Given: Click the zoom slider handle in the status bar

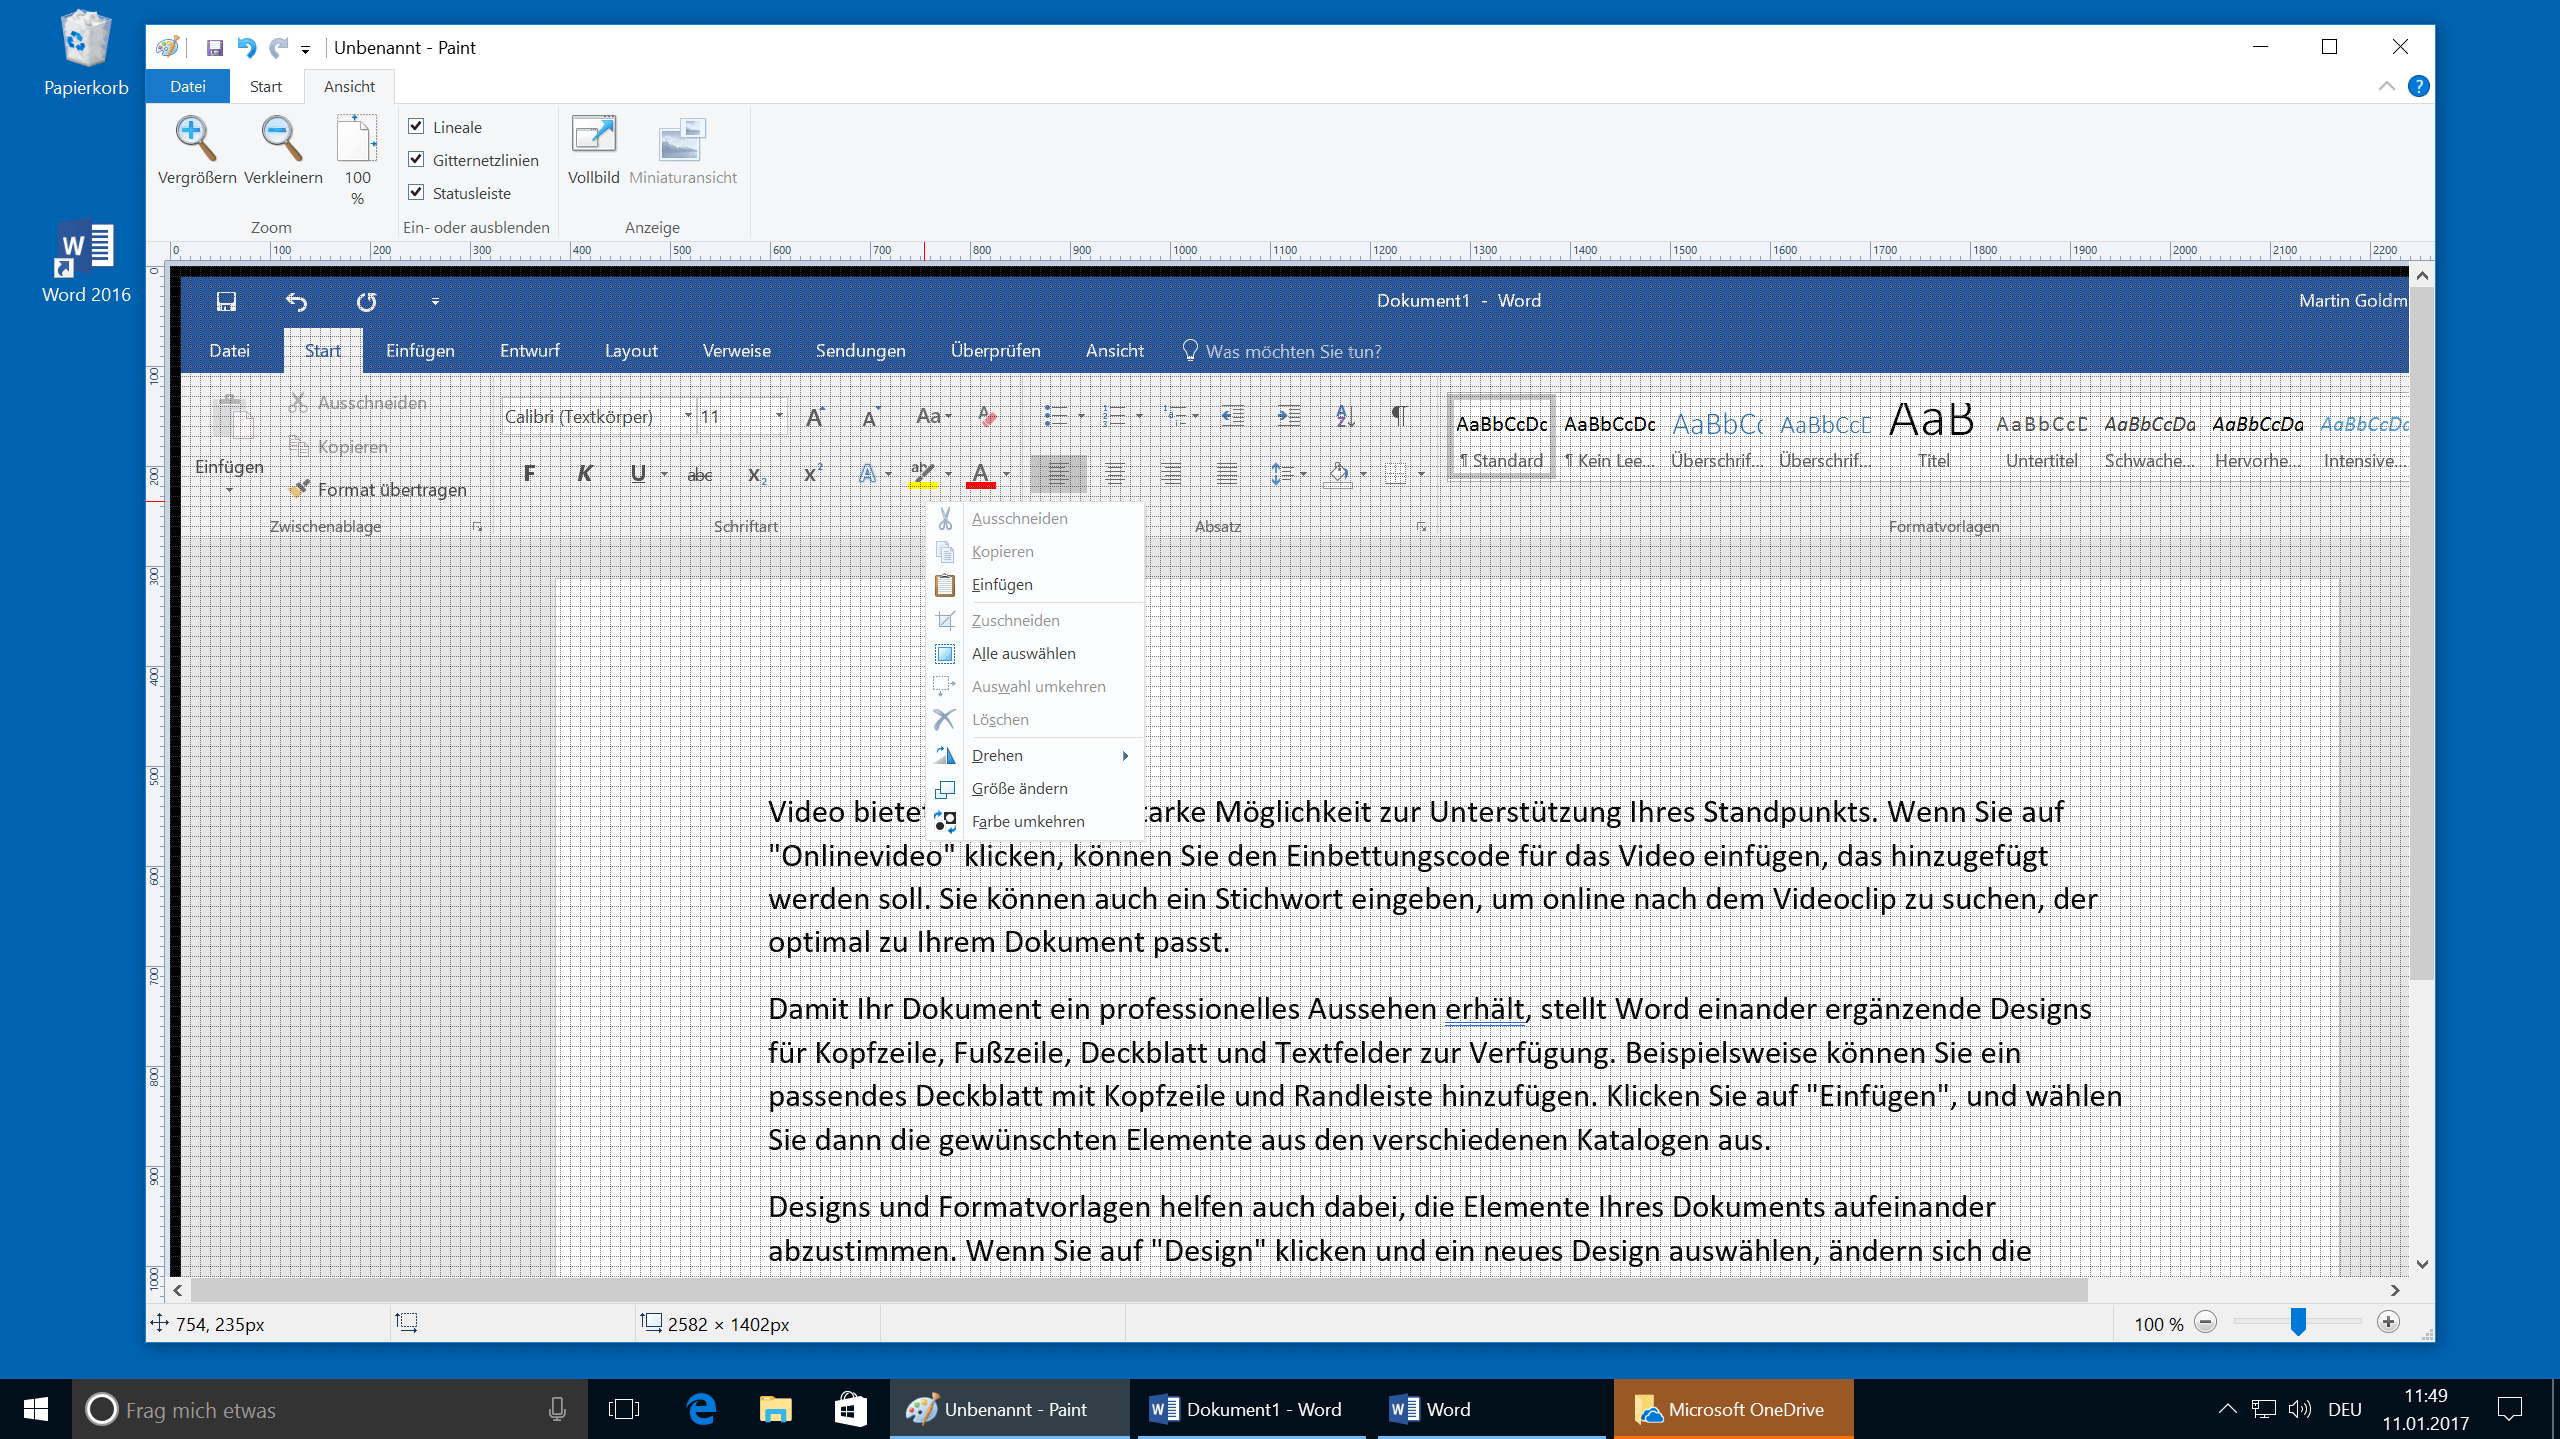Looking at the screenshot, I should [x=2298, y=1323].
